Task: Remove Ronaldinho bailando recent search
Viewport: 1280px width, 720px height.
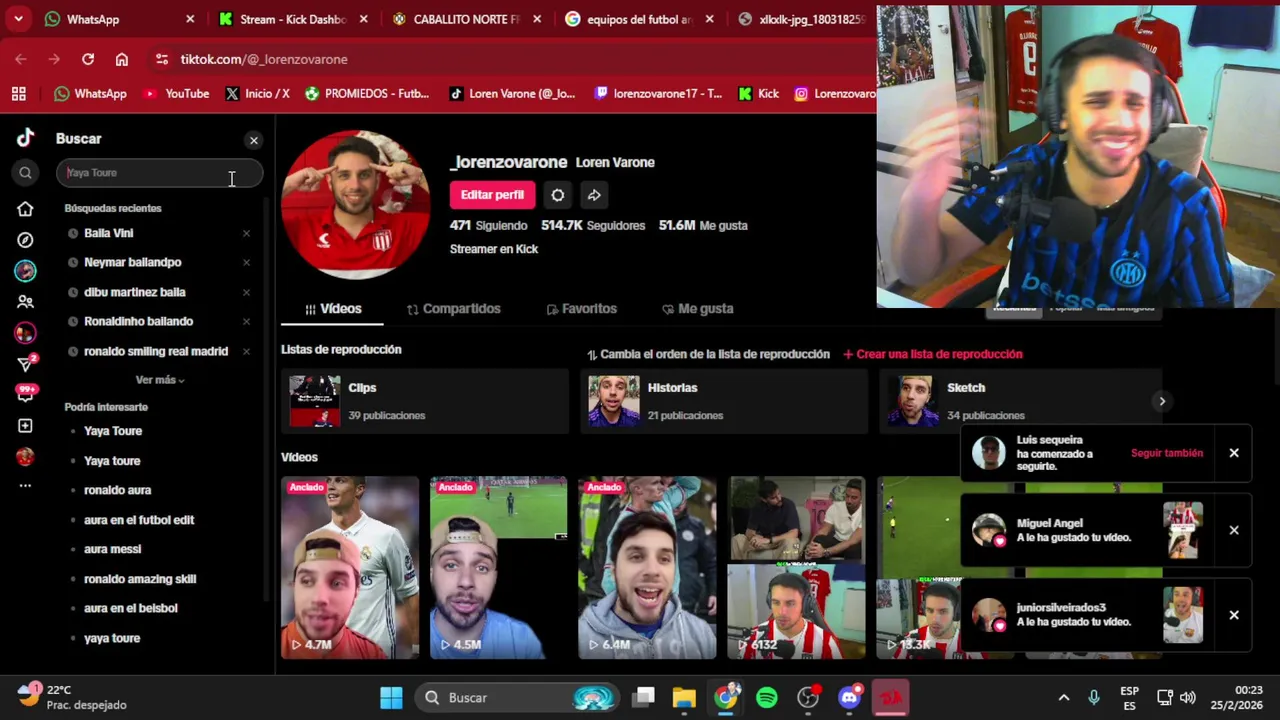Action: pyautogui.click(x=246, y=322)
